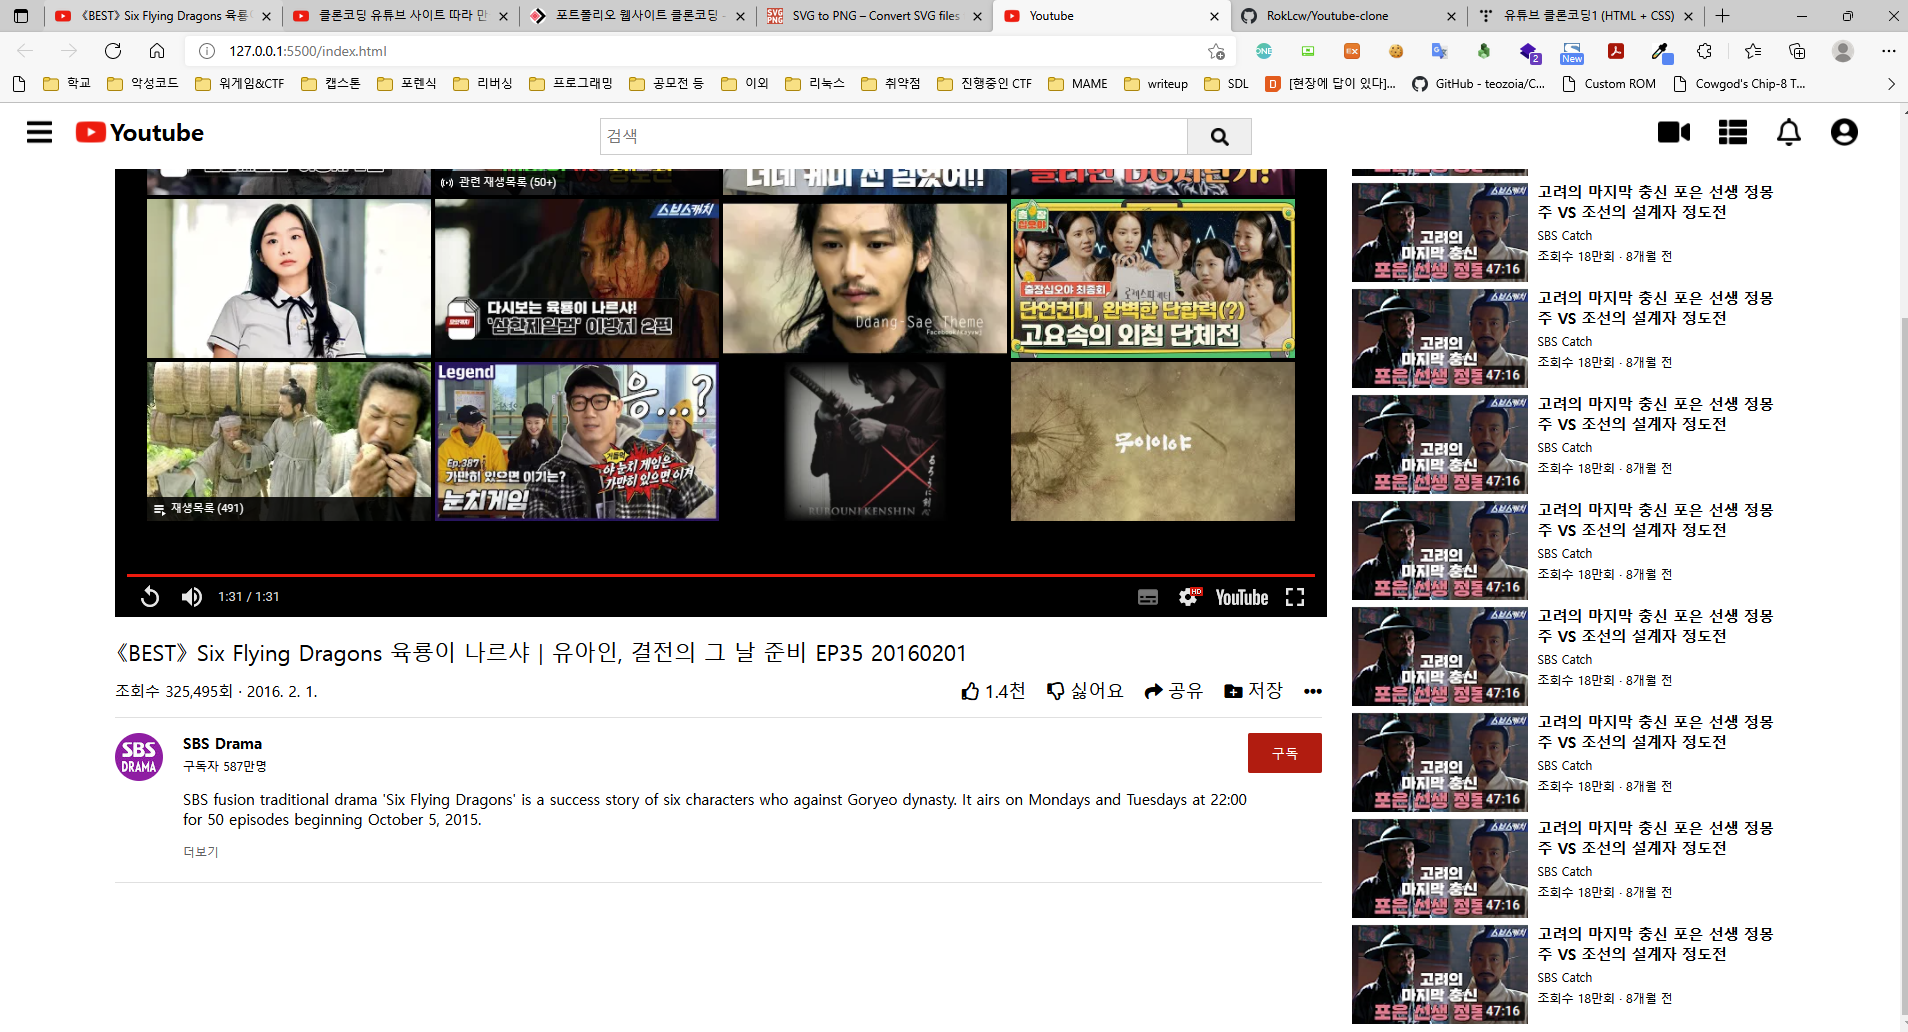Open the hamburger menu beside Youtube logo
1908x1032 pixels.
click(39, 132)
